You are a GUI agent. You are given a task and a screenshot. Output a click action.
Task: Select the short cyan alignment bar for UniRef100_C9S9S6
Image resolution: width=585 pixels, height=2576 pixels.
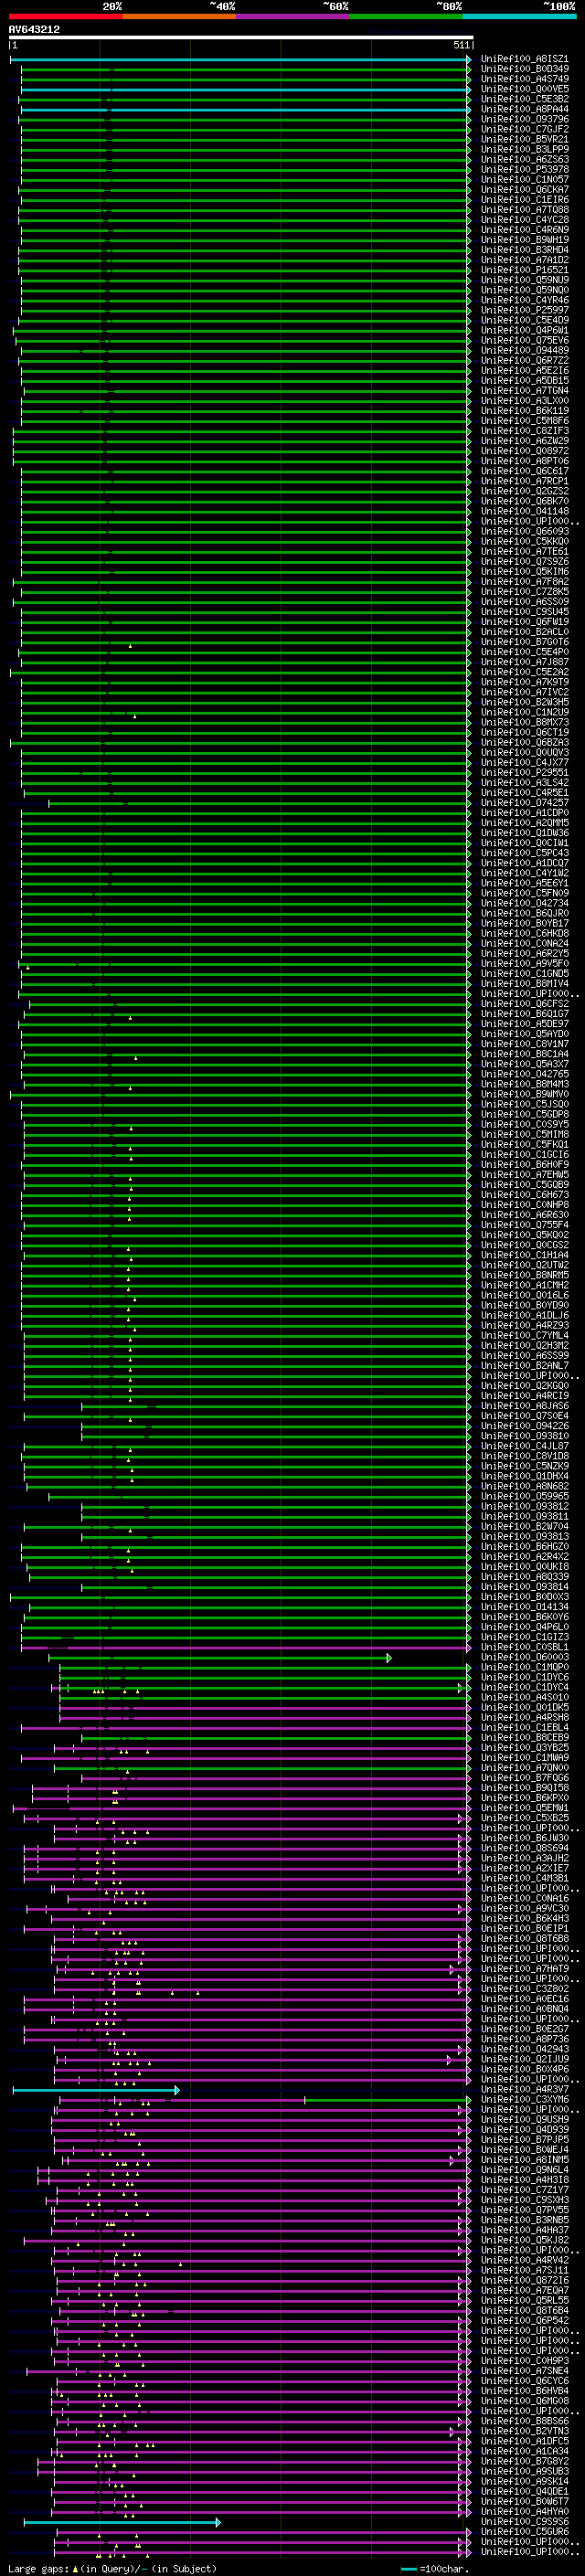122,2521
